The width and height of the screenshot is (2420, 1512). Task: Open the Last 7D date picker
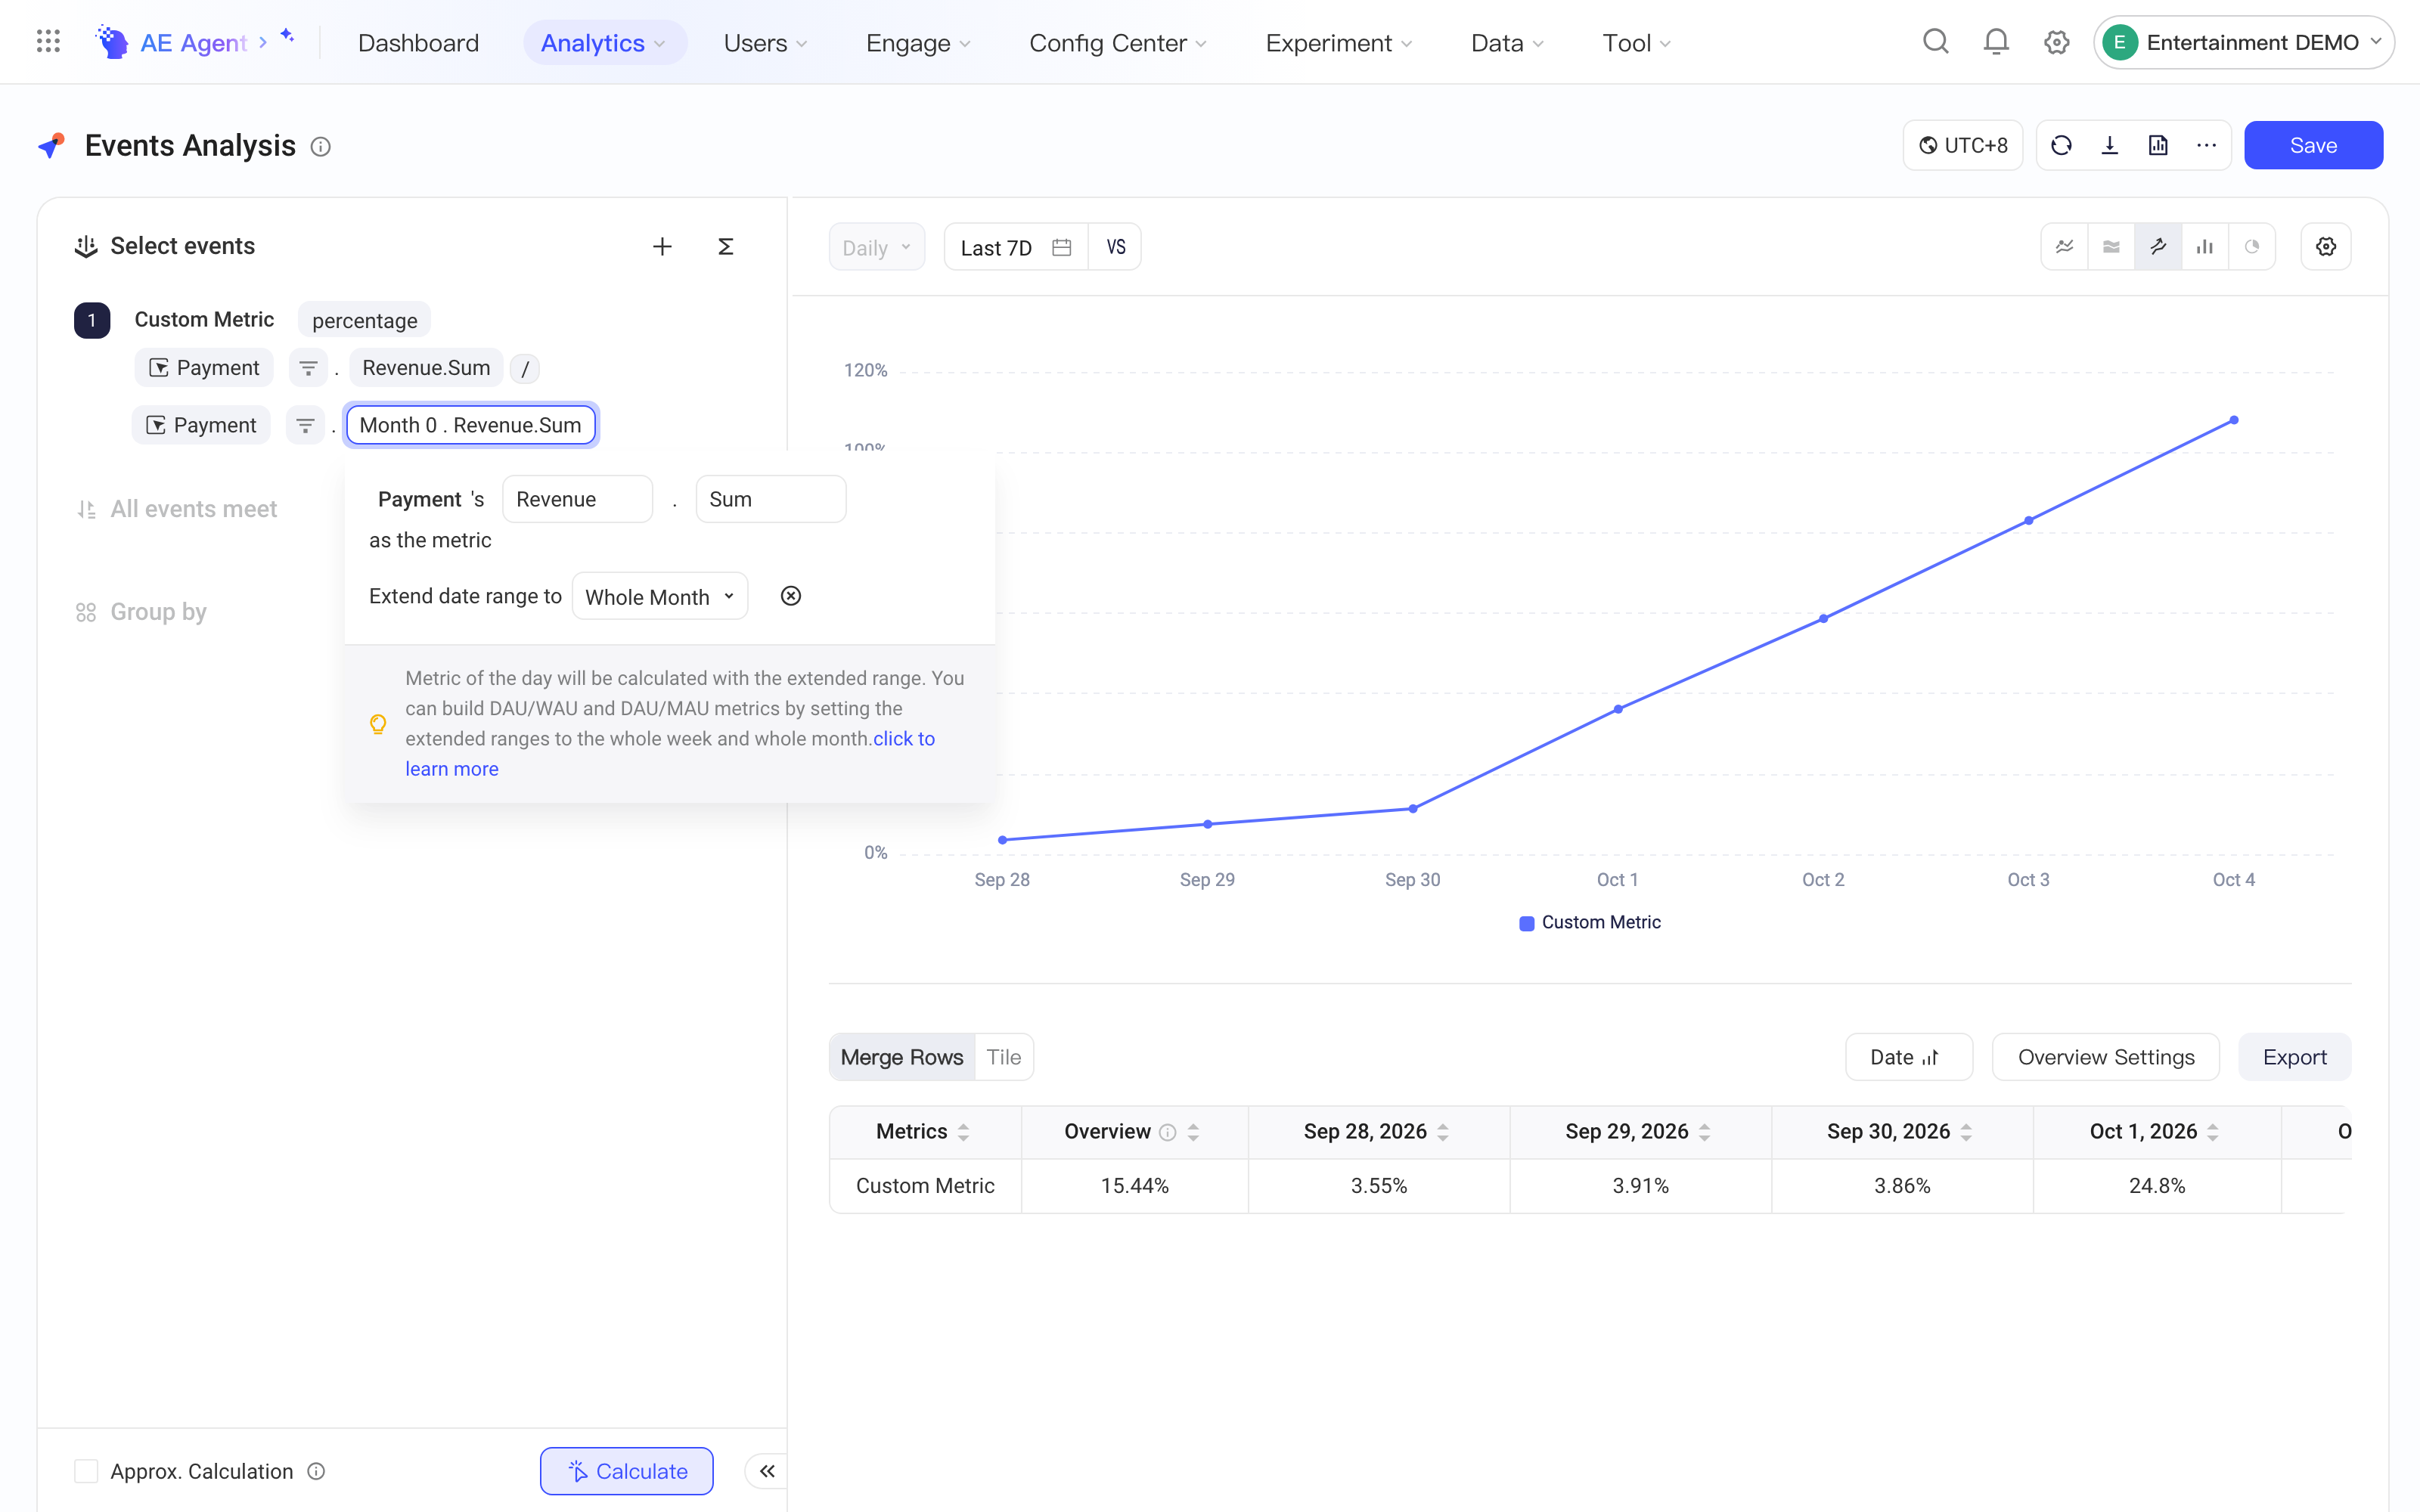point(1016,247)
